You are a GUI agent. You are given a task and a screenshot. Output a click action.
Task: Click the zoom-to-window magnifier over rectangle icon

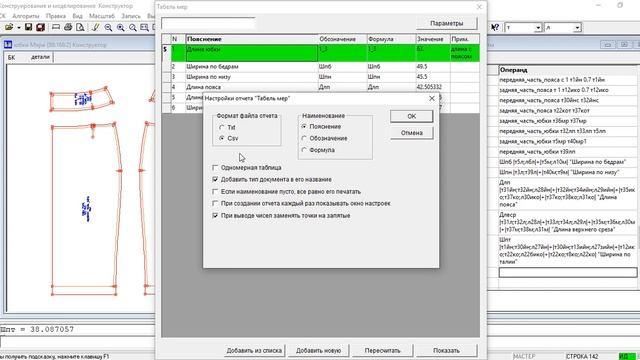(144, 27)
